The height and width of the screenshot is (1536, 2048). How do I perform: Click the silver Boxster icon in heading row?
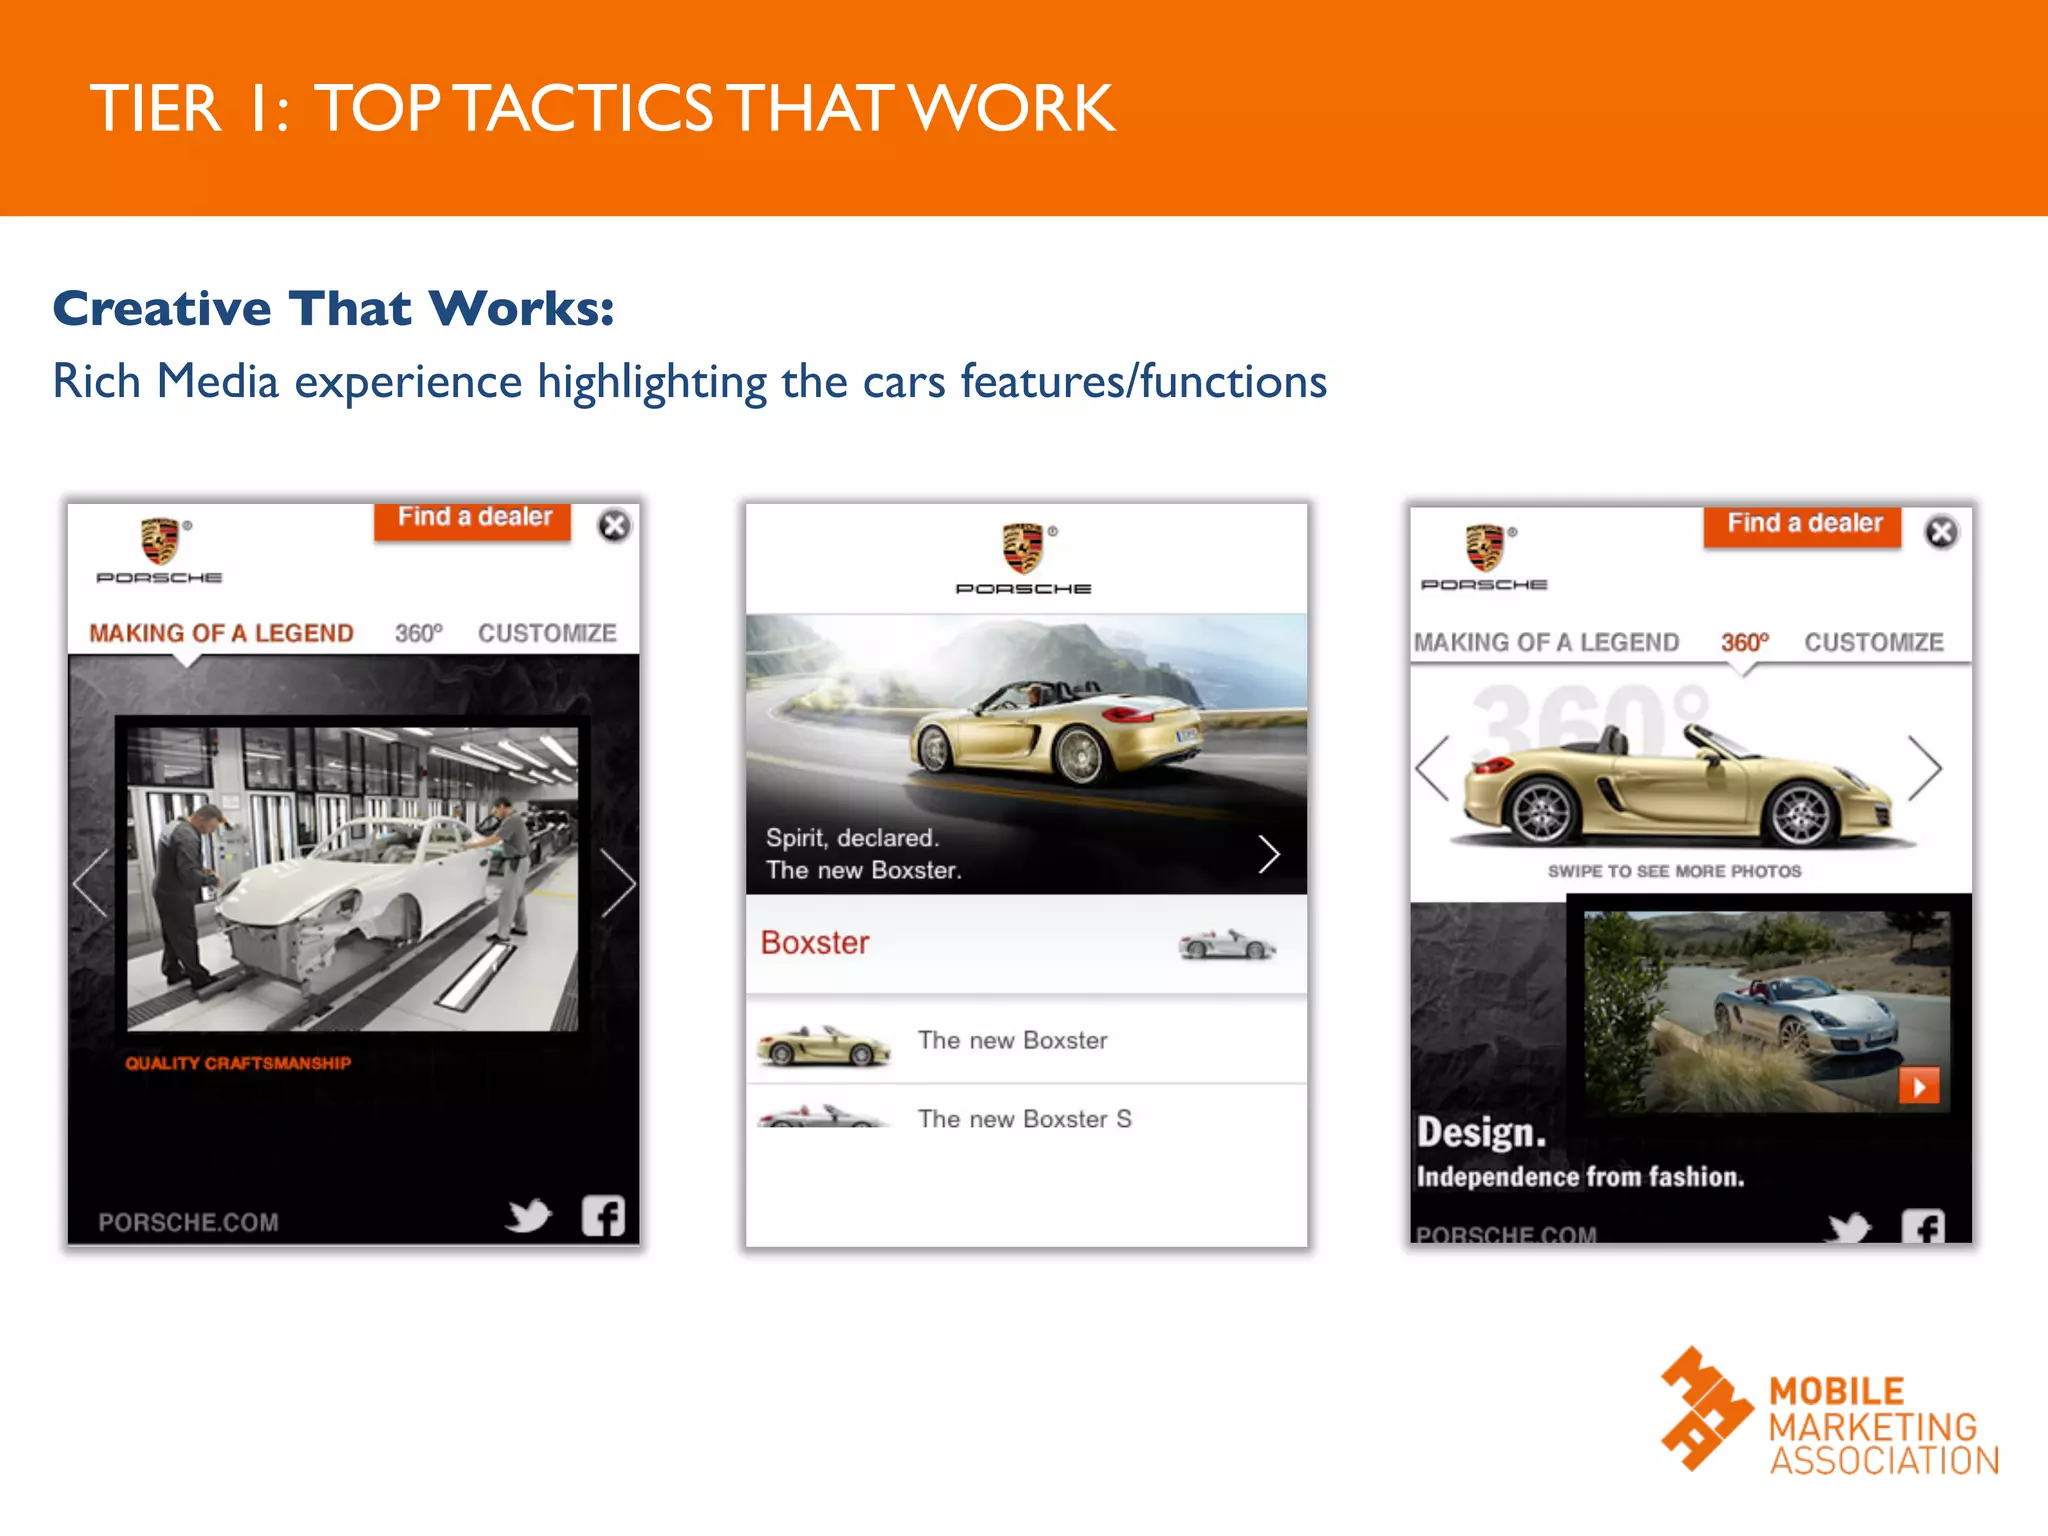click(1227, 944)
